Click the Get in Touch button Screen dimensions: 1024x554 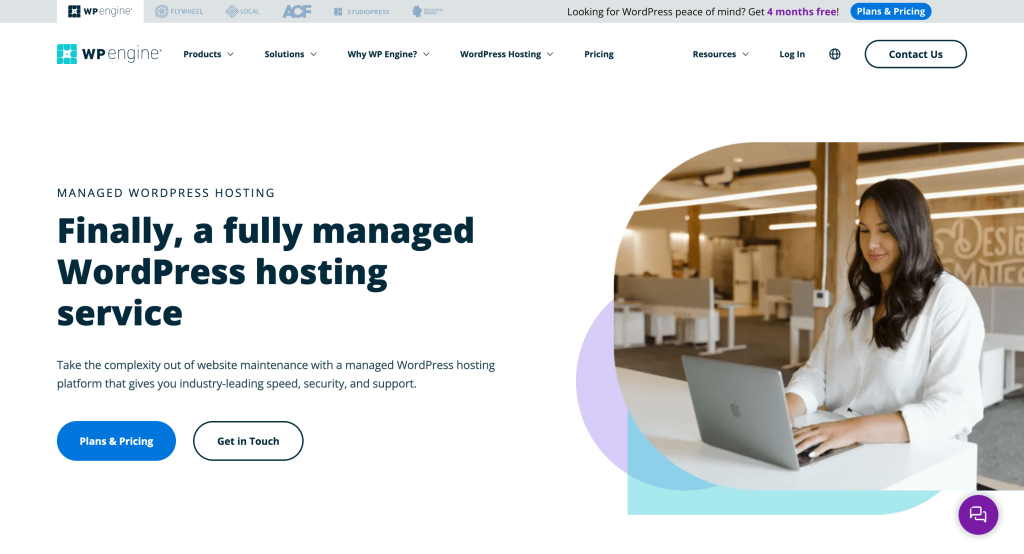248,441
